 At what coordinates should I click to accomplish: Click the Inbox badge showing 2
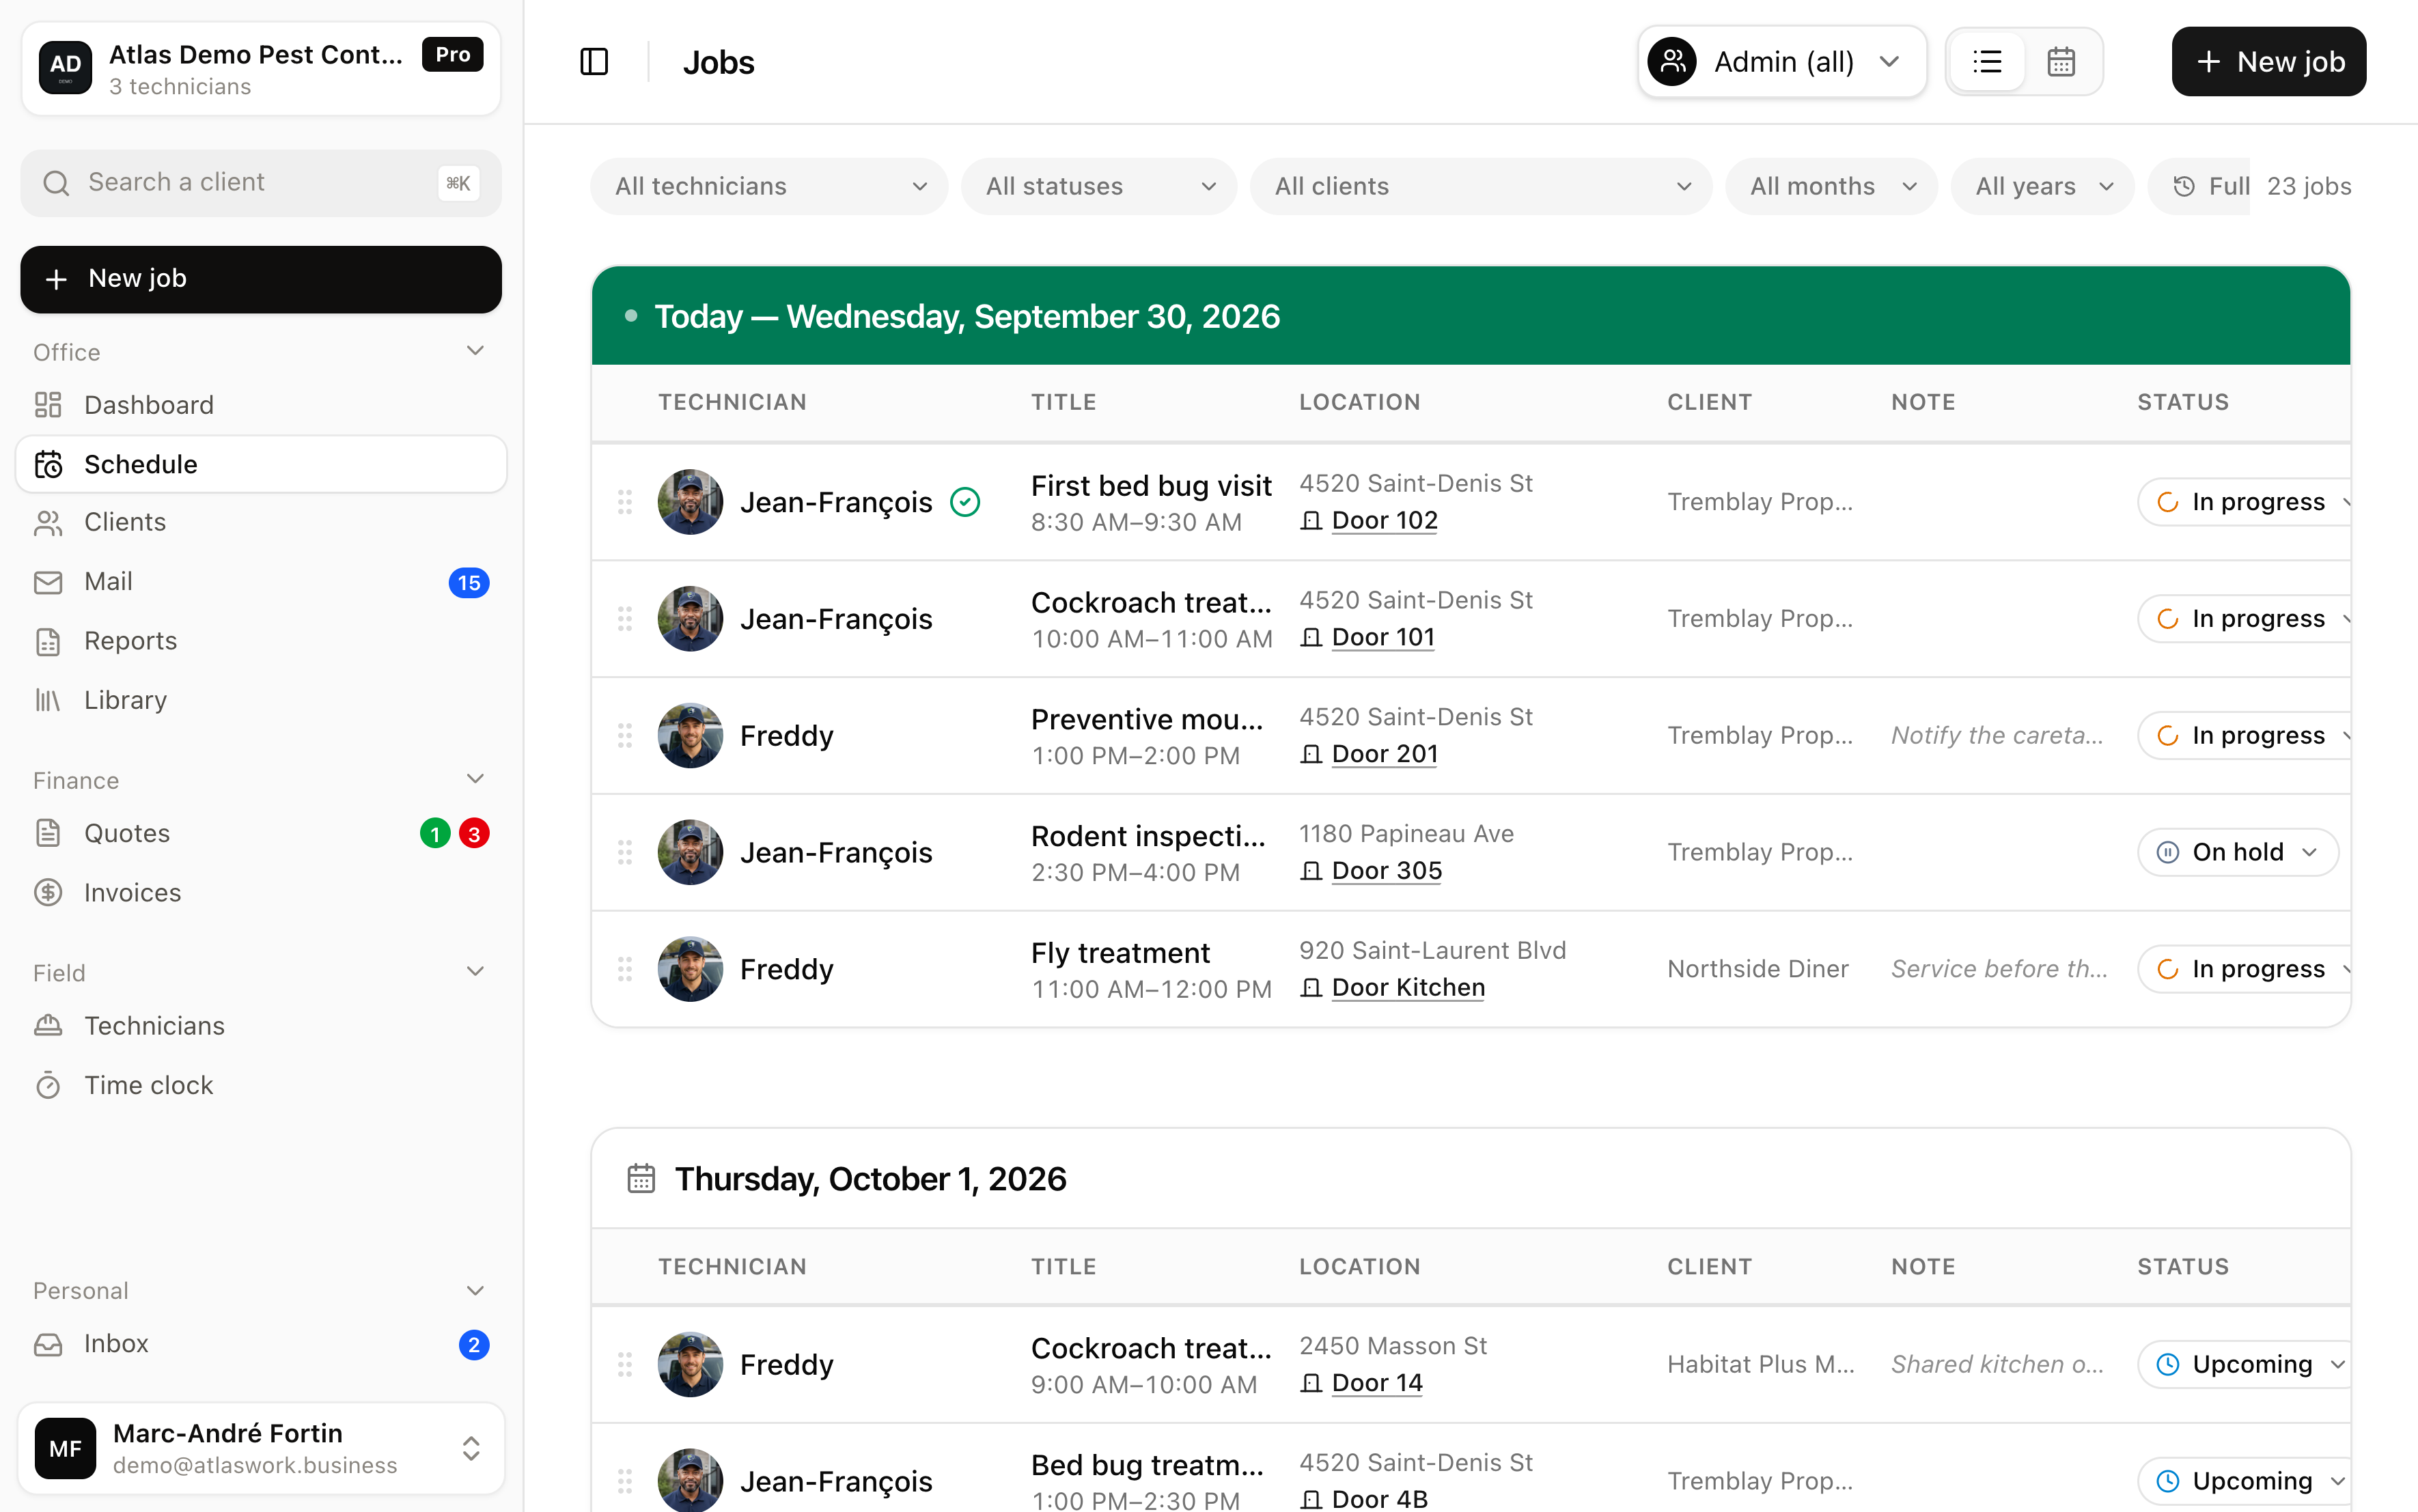point(474,1345)
